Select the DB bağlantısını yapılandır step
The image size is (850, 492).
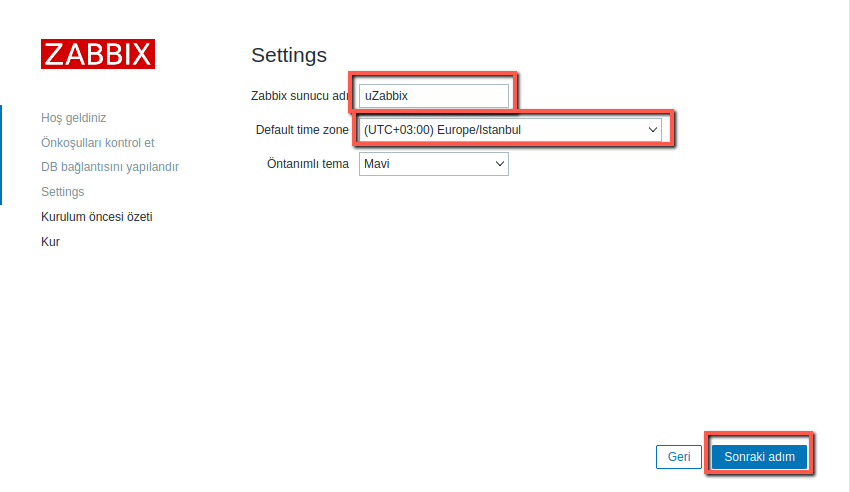point(109,167)
